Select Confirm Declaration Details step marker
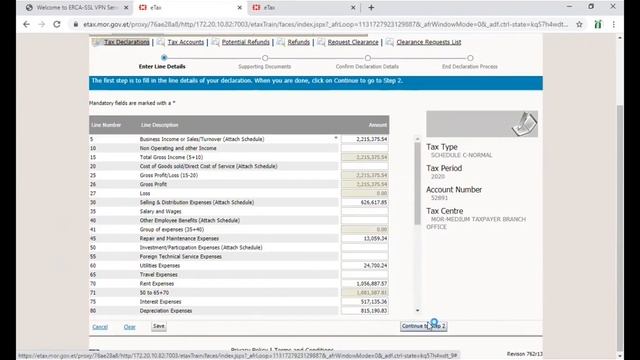640x360 pixels. 368,58
